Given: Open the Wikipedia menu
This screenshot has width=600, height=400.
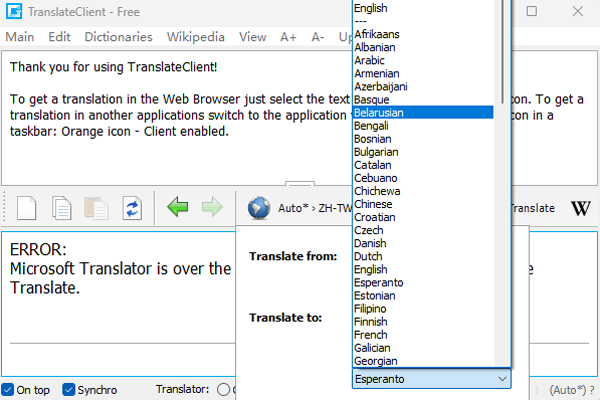Looking at the screenshot, I should (196, 37).
